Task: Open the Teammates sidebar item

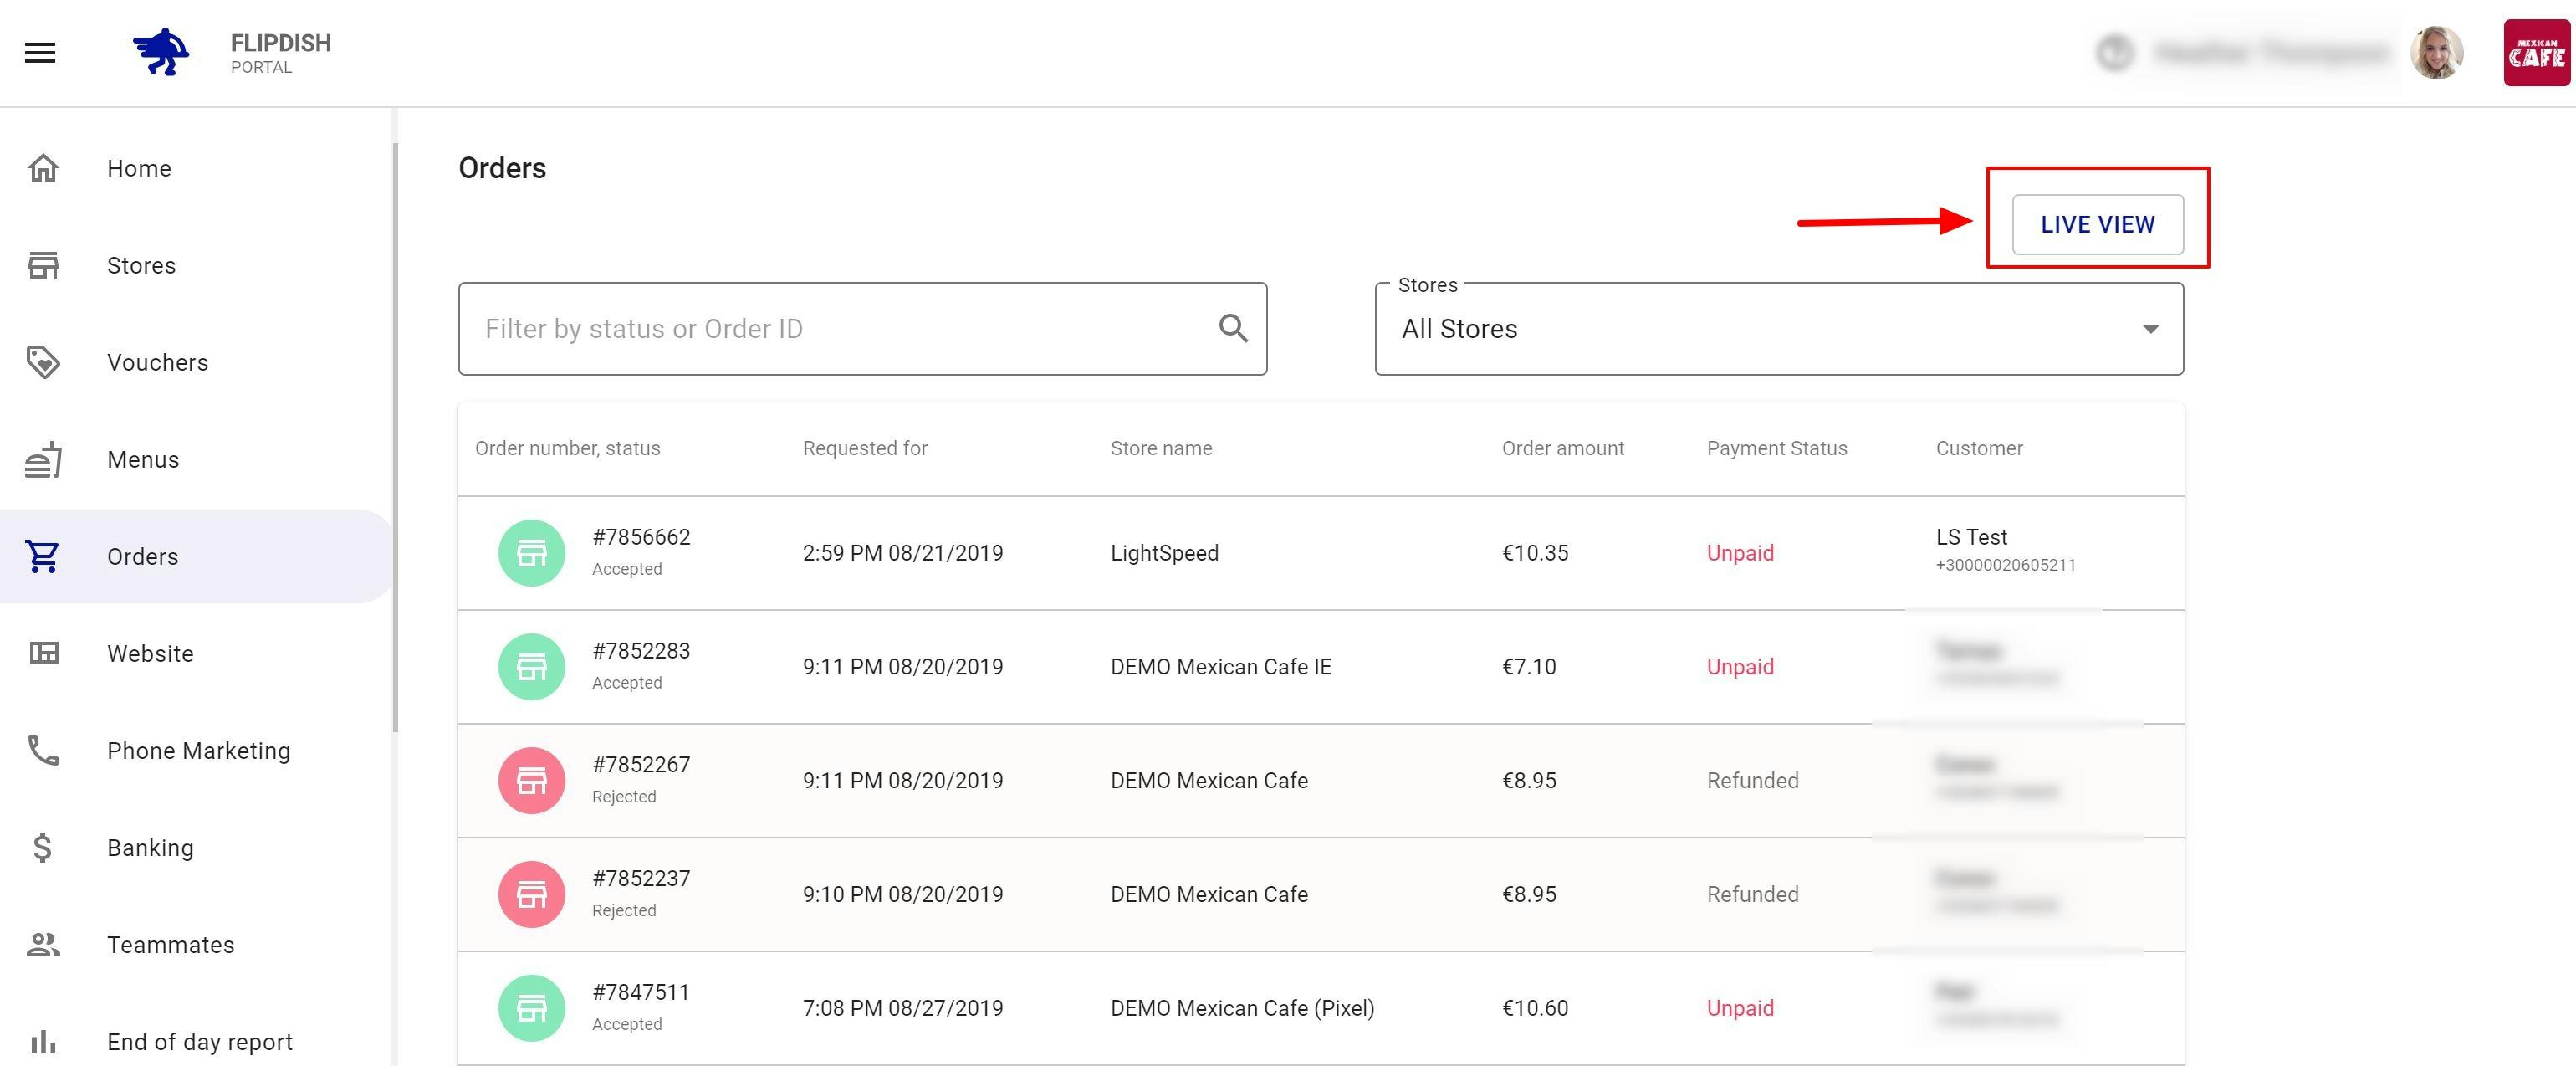Action: tap(170, 945)
